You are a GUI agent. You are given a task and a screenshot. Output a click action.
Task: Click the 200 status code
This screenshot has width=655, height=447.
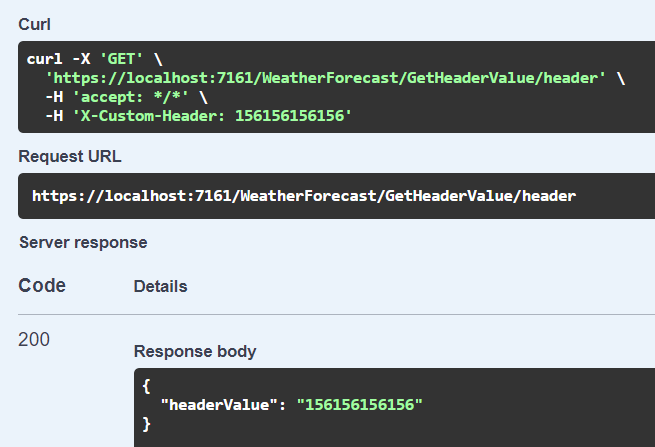pyautogui.click(x=34, y=340)
